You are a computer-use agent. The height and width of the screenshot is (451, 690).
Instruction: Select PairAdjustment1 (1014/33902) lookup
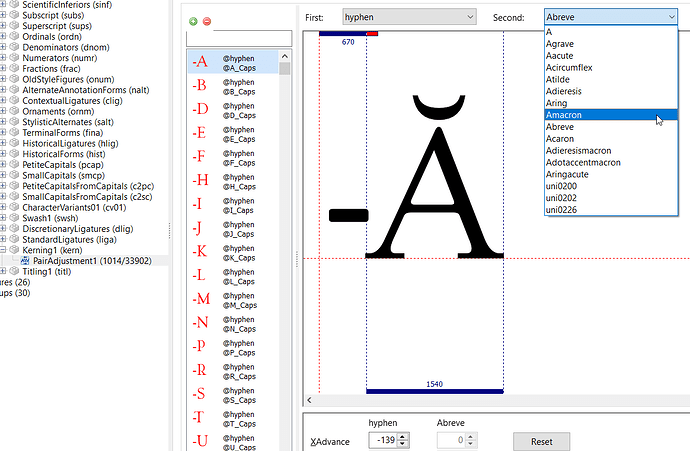tap(92, 260)
